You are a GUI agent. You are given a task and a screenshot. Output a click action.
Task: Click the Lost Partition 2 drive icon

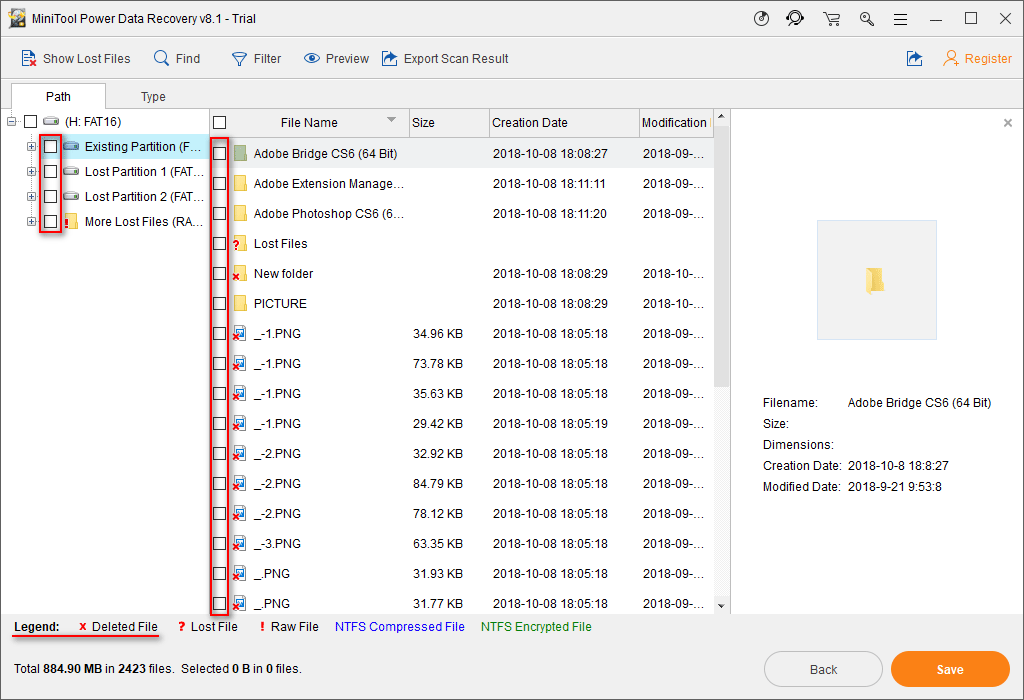pyautogui.click(x=71, y=196)
